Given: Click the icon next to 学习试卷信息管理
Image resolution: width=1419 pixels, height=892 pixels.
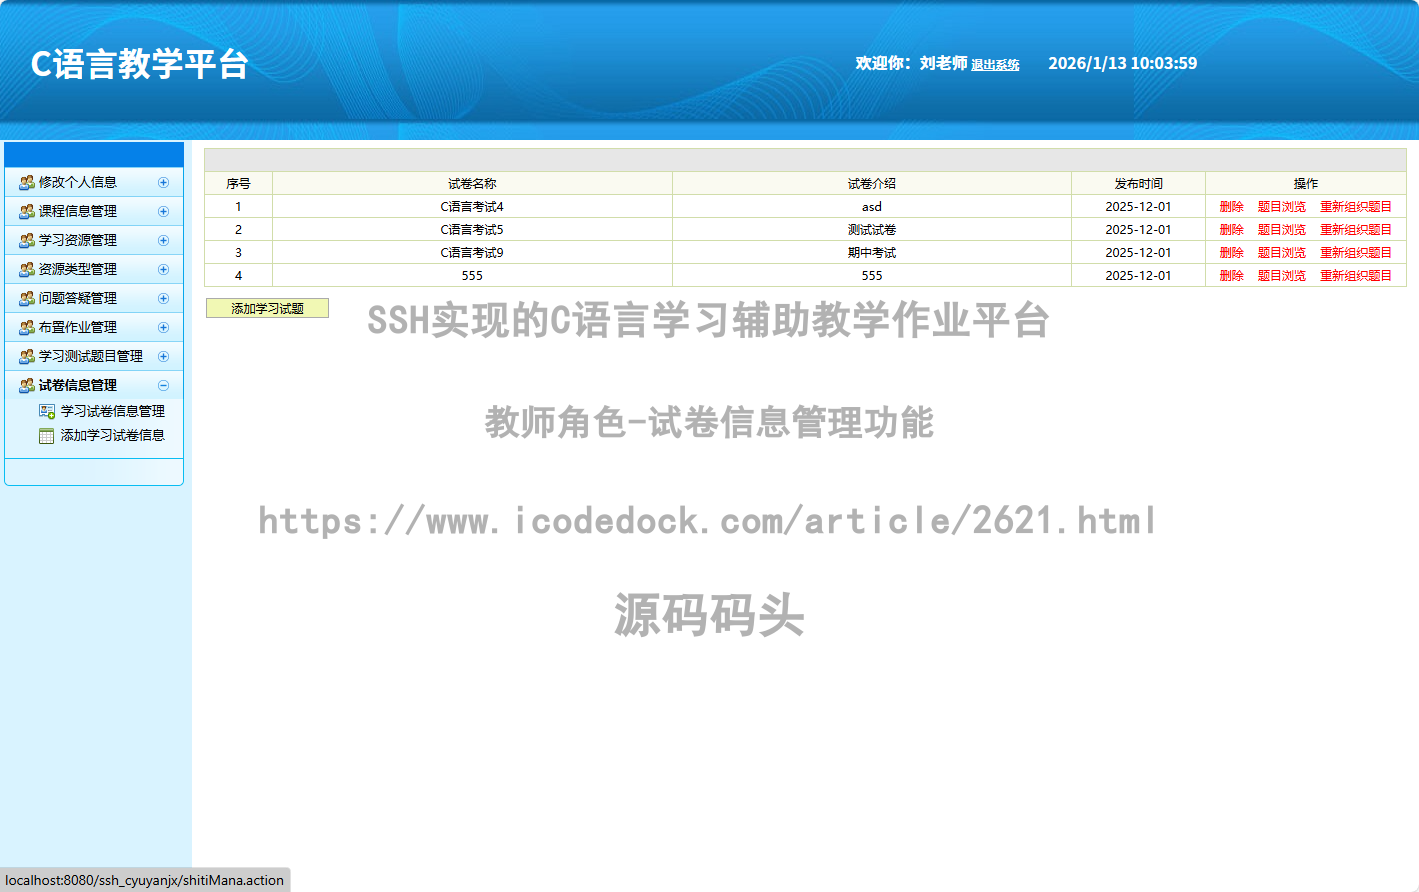Looking at the screenshot, I should point(47,411).
